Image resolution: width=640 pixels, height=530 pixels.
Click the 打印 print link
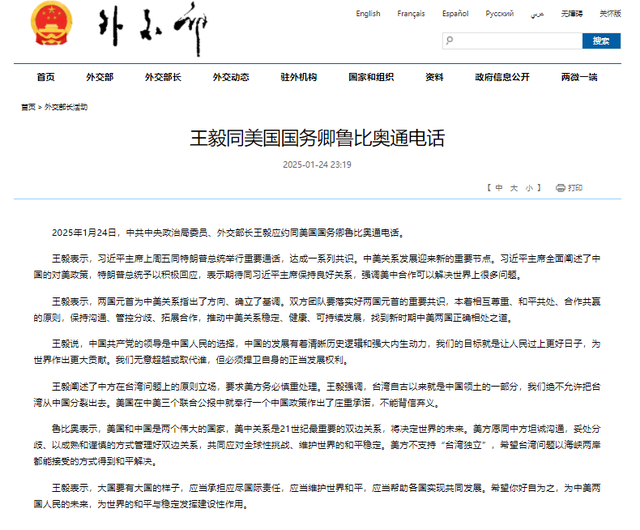tap(575, 188)
